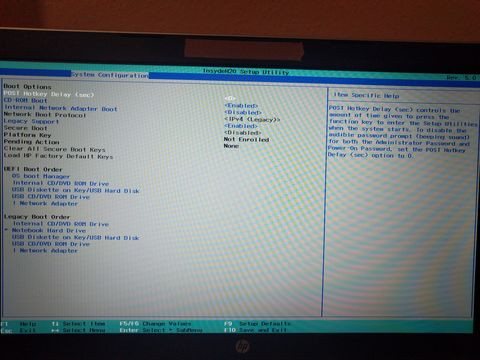Click Enter Select SubMenu hint

click(x=161, y=330)
